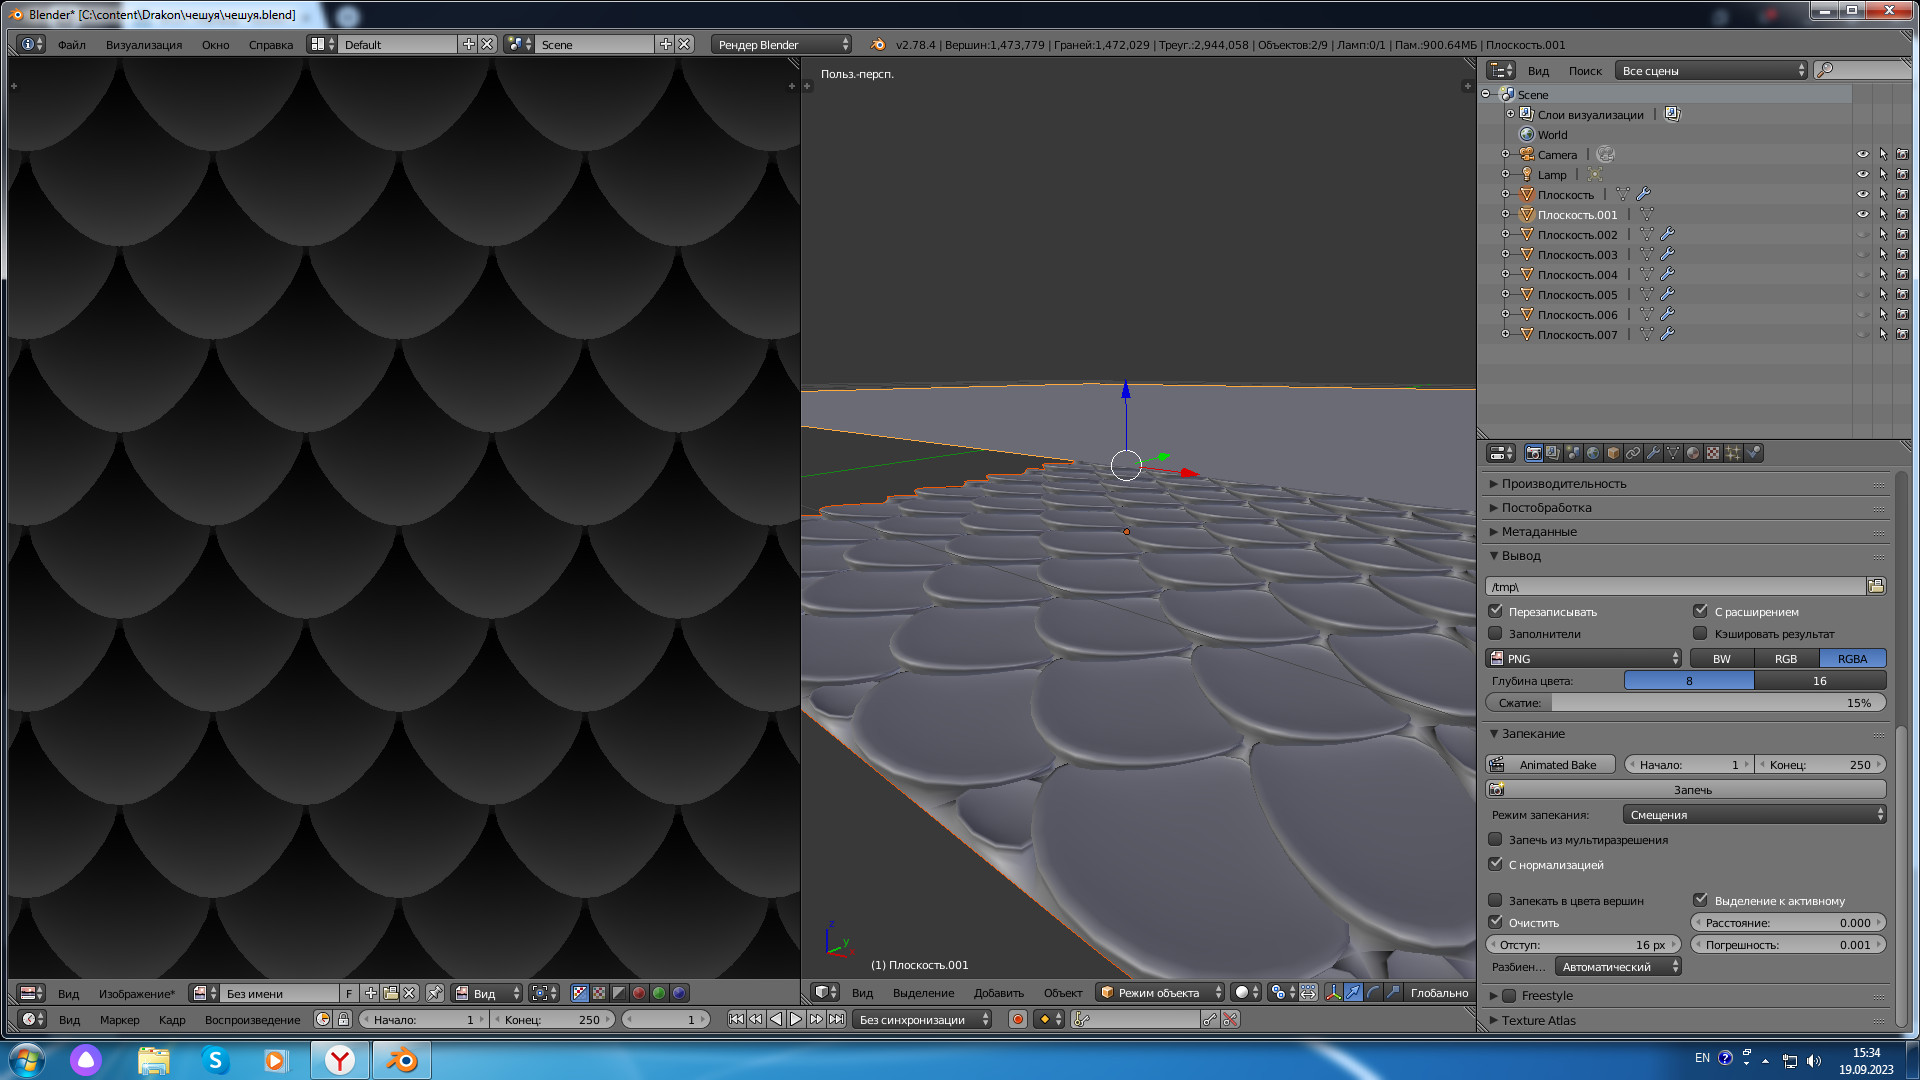Create a new image with plus icon
This screenshot has width=1920, height=1080.
click(x=371, y=993)
